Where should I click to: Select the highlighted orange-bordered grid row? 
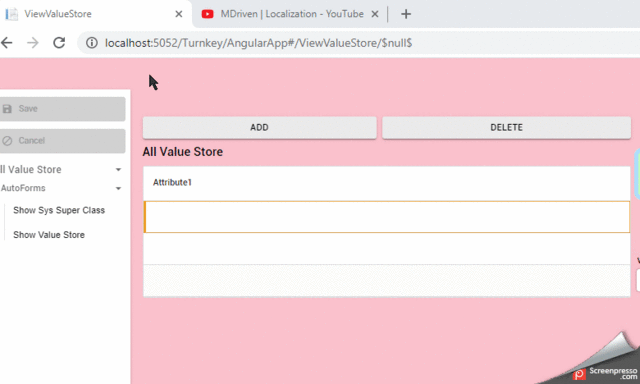387,217
